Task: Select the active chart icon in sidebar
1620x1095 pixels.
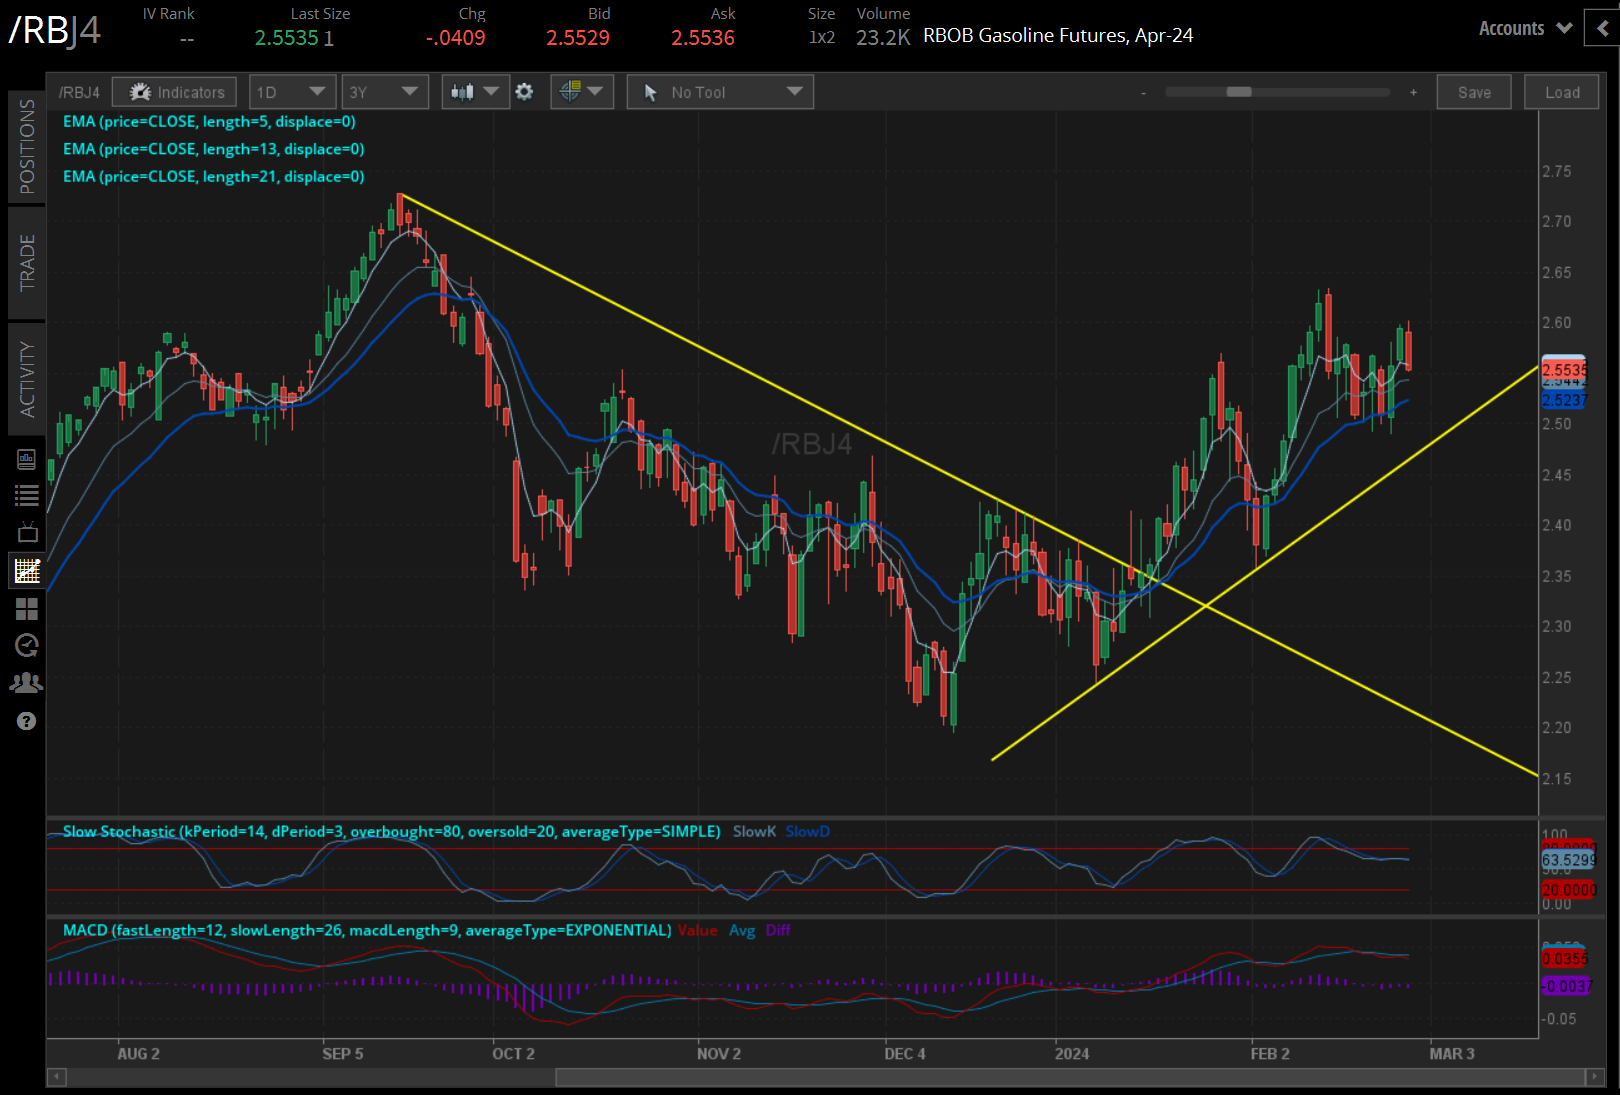Action: 27,571
